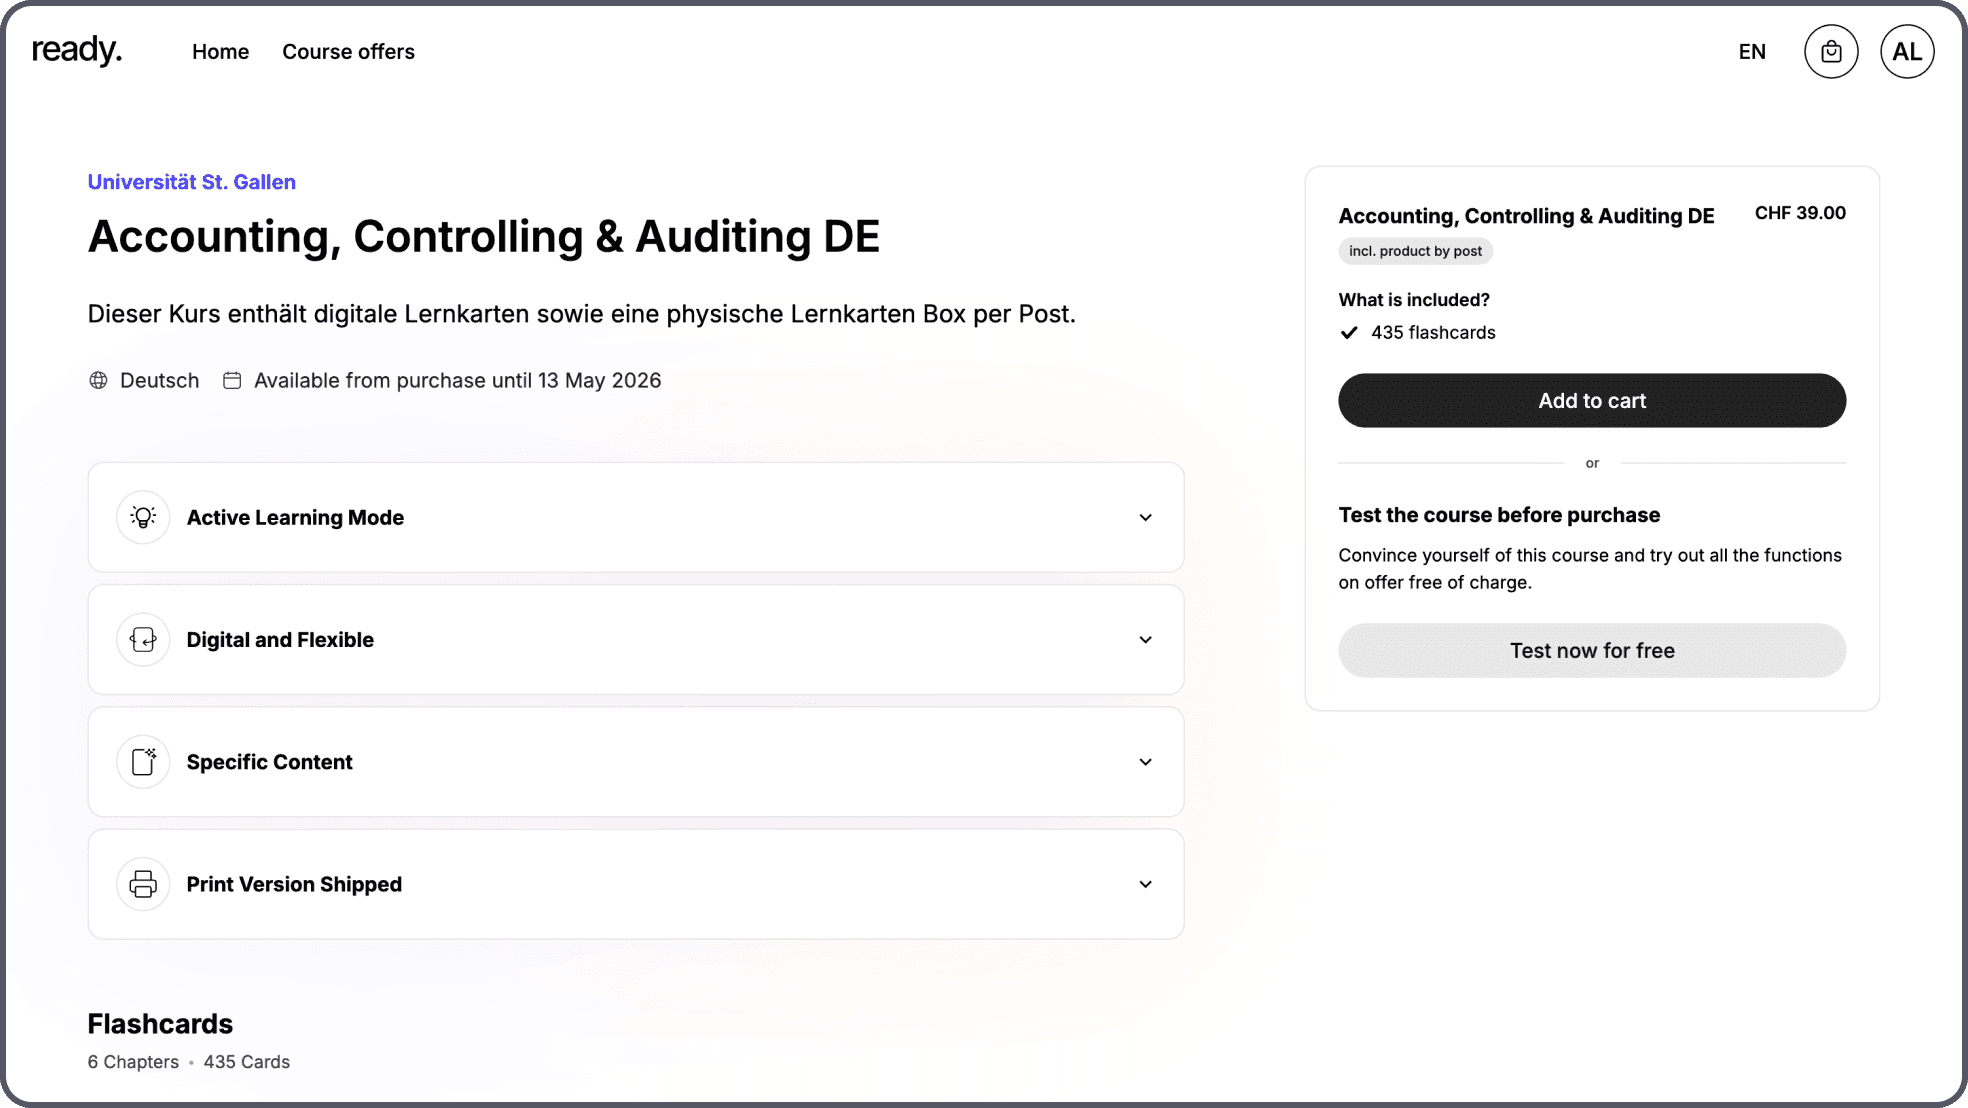Open the Course offers menu item
Image resolution: width=1968 pixels, height=1108 pixels.
click(x=348, y=52)
